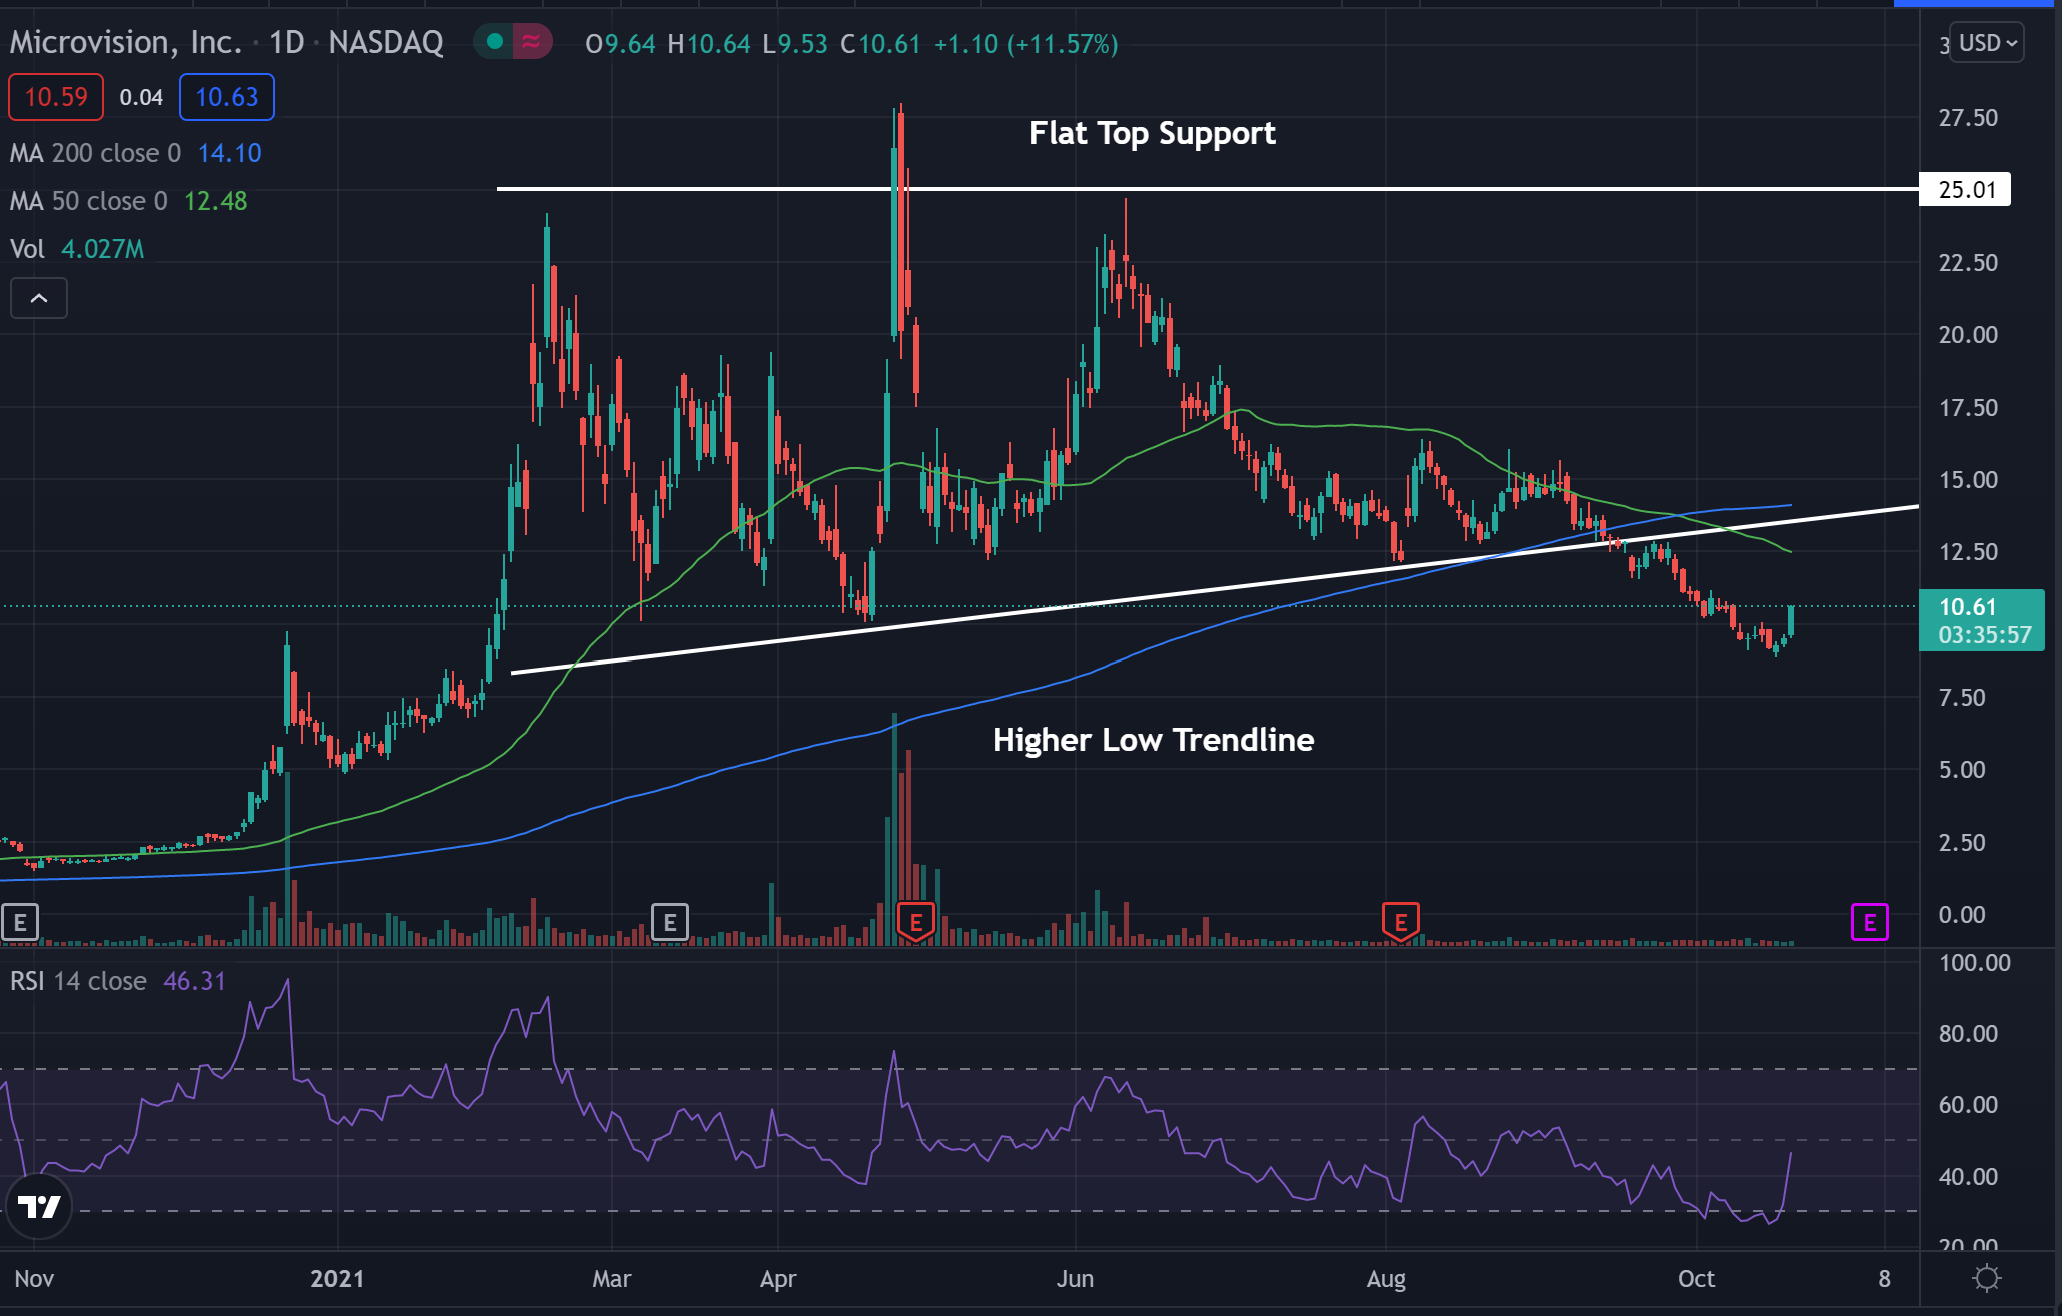Click the 2021 label on time axis
2062x1316 pixels.
click(x=337, y=1278)
